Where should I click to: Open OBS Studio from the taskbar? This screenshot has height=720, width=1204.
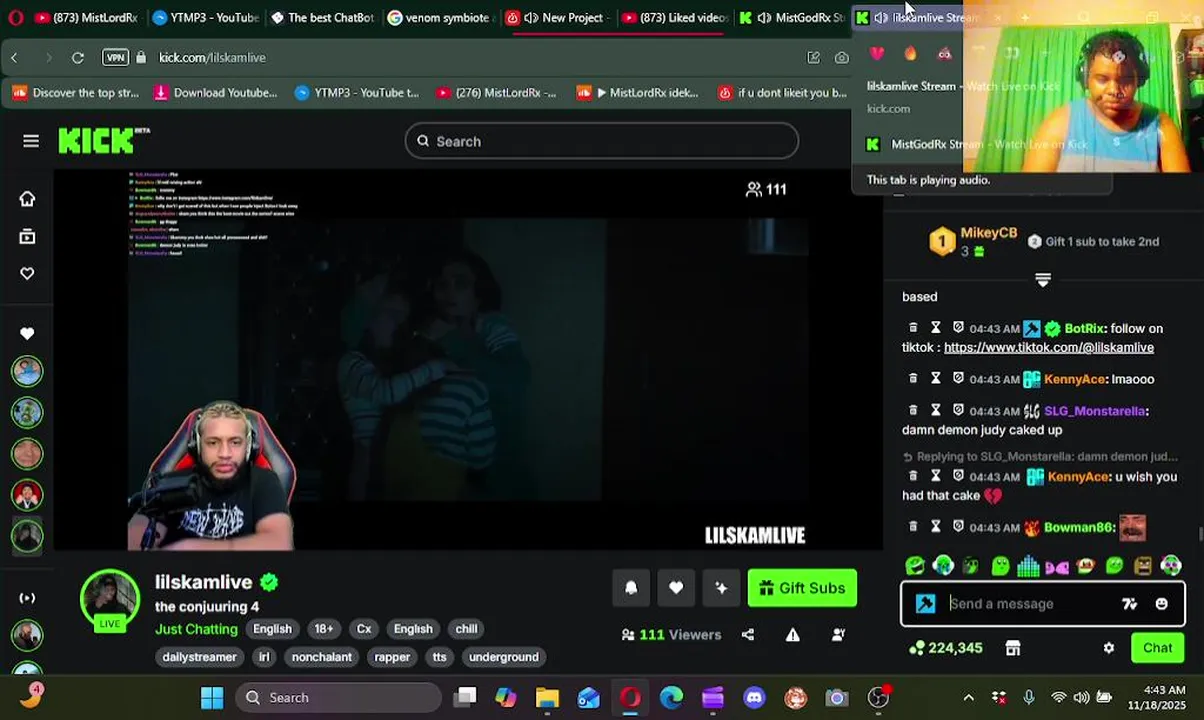click(878, 698)
